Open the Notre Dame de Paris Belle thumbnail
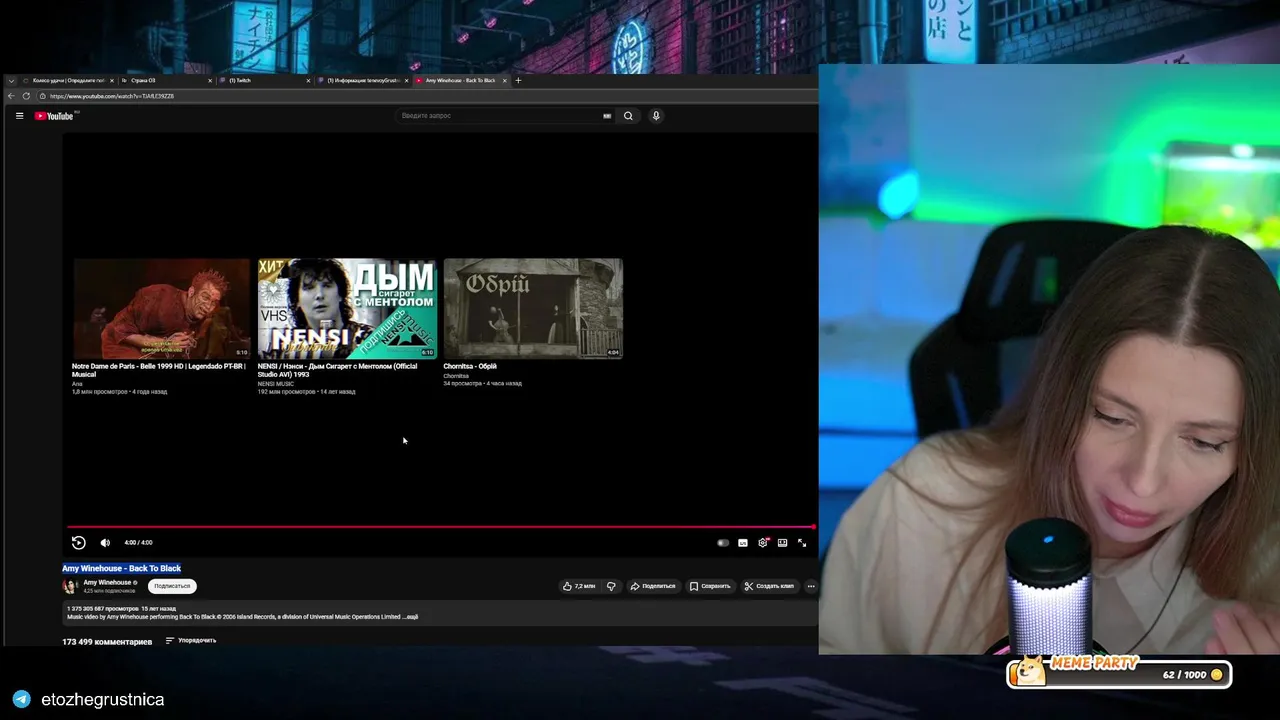 pyautogui.click(x=161, y=309)
